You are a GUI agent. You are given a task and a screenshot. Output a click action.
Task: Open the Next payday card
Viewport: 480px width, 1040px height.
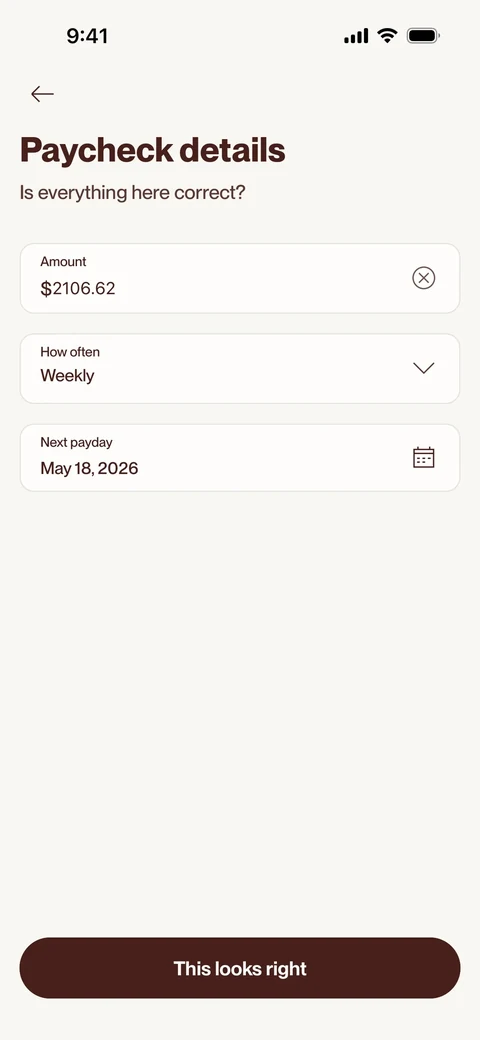pos(240,458)
